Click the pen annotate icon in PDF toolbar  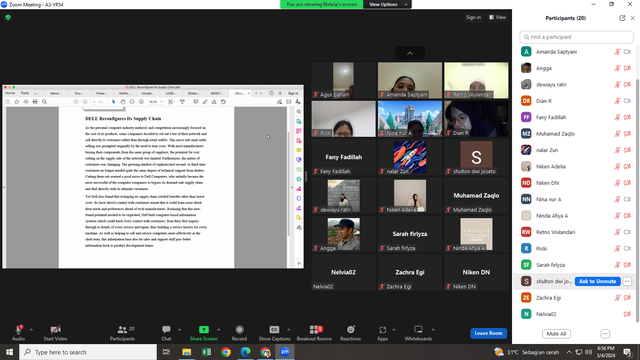(x=205, y=102)
